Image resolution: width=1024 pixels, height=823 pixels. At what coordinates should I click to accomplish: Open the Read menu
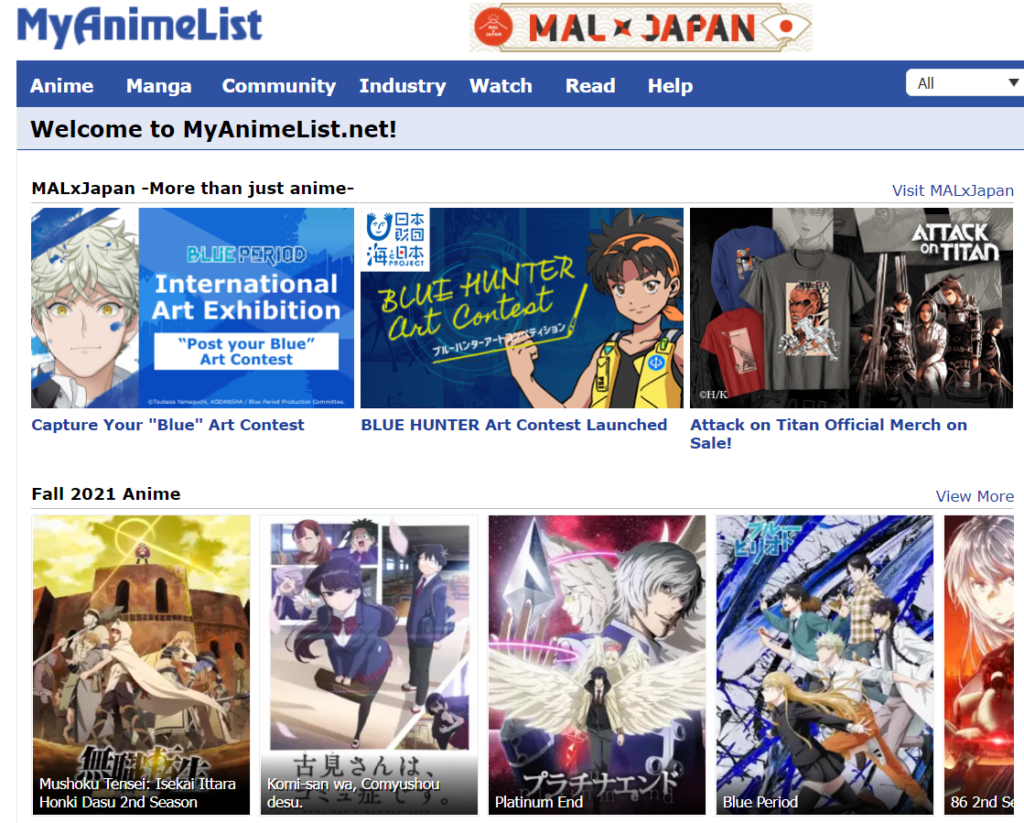(x=590, y=86)
